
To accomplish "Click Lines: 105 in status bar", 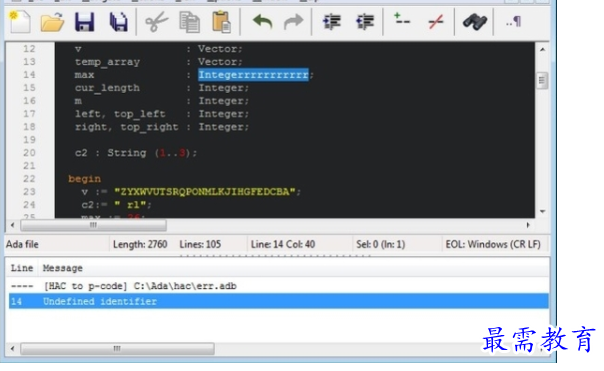I will click(200, 244).
